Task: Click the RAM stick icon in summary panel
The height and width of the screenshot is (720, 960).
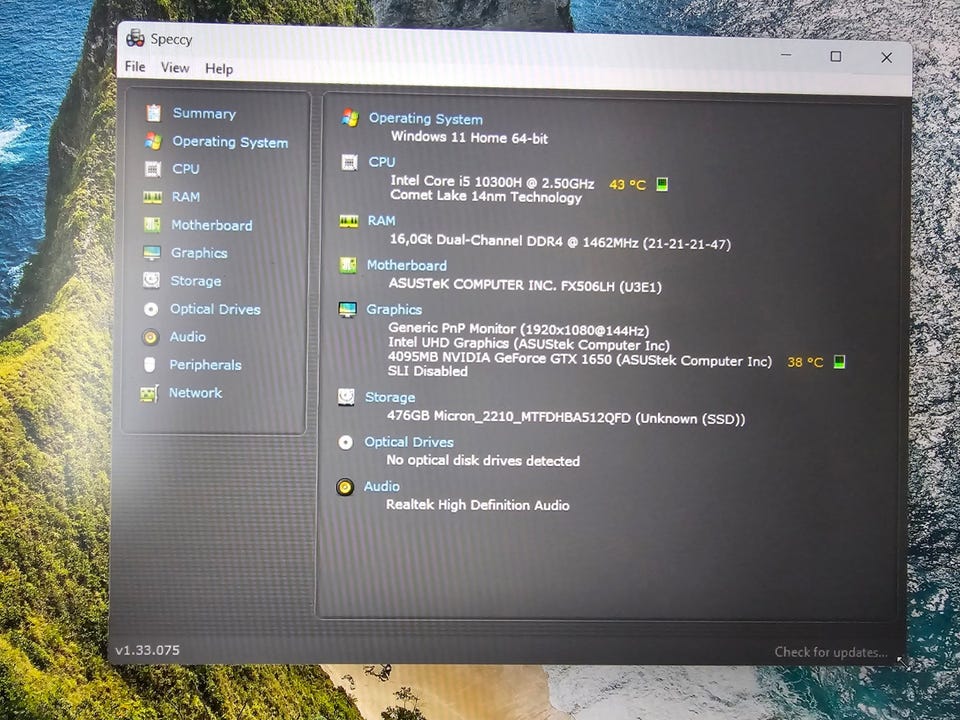Action: click(x=349, y=221)
